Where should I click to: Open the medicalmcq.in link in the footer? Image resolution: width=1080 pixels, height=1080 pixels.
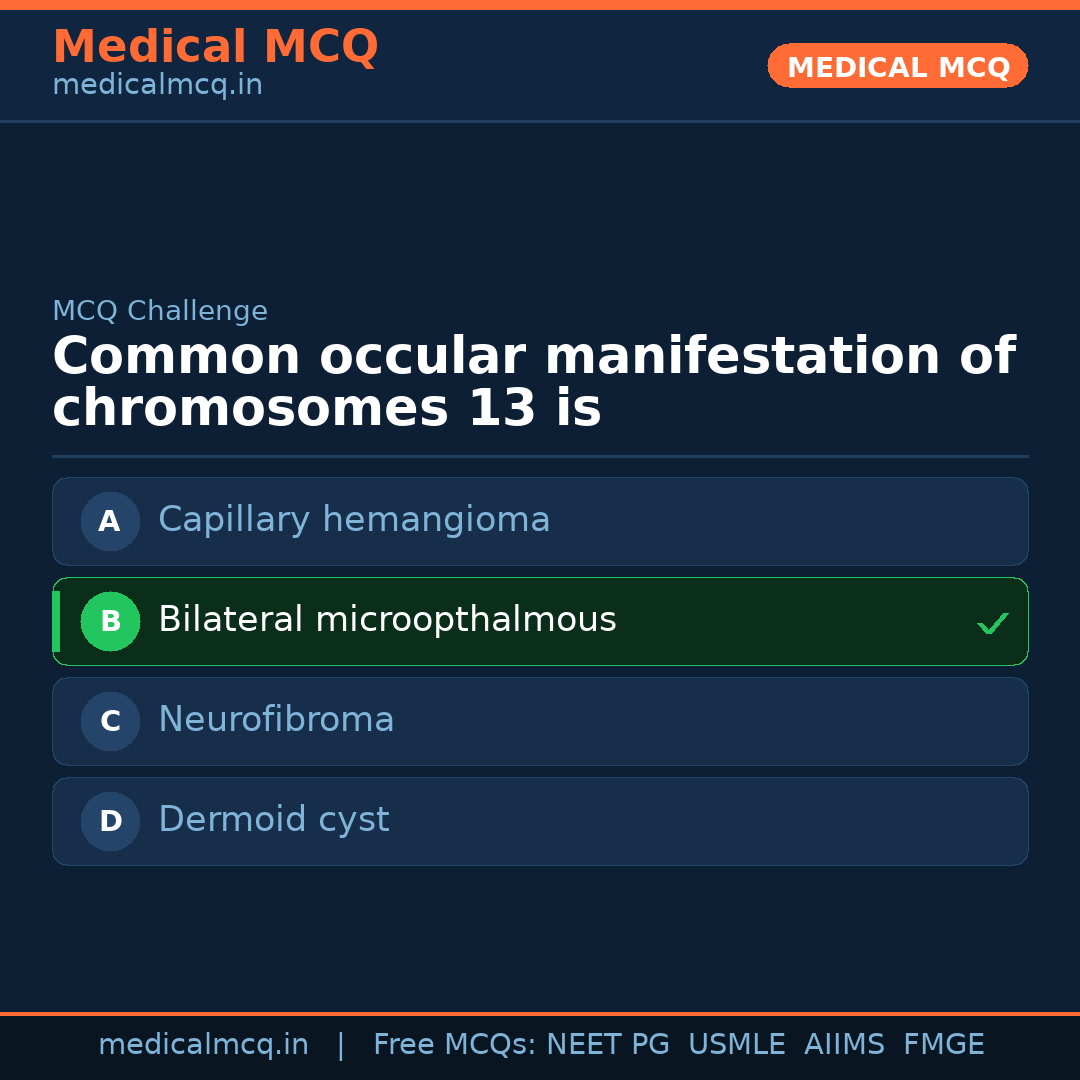point(203,1045)
